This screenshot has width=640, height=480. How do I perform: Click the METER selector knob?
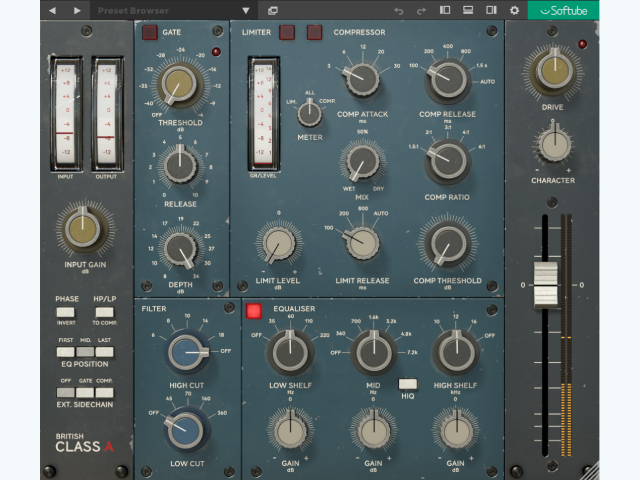[x=309, y=113]
